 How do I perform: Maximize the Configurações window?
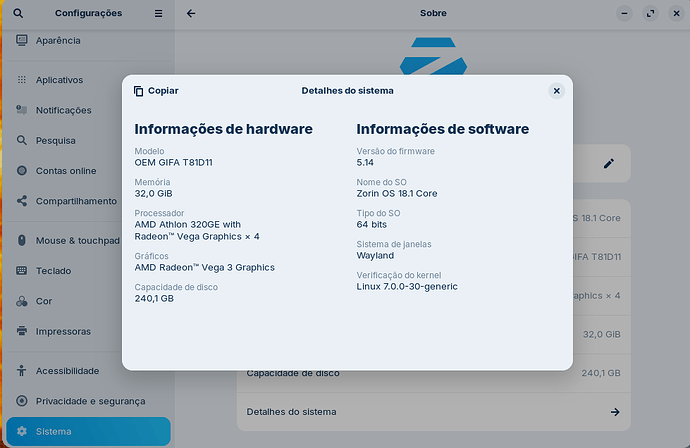(650, 14)
